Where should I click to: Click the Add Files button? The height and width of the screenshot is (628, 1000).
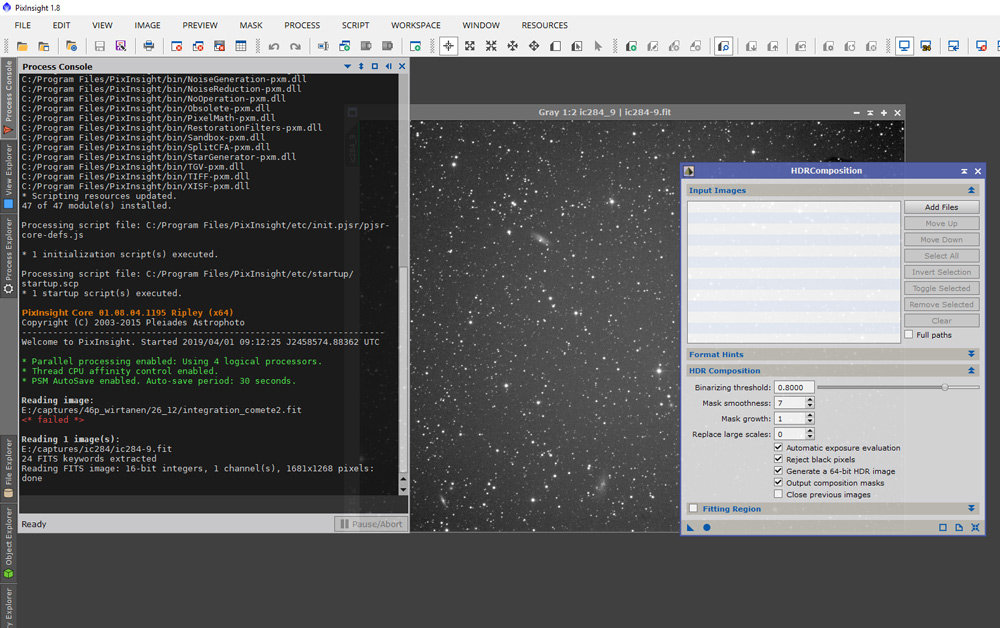941,207
